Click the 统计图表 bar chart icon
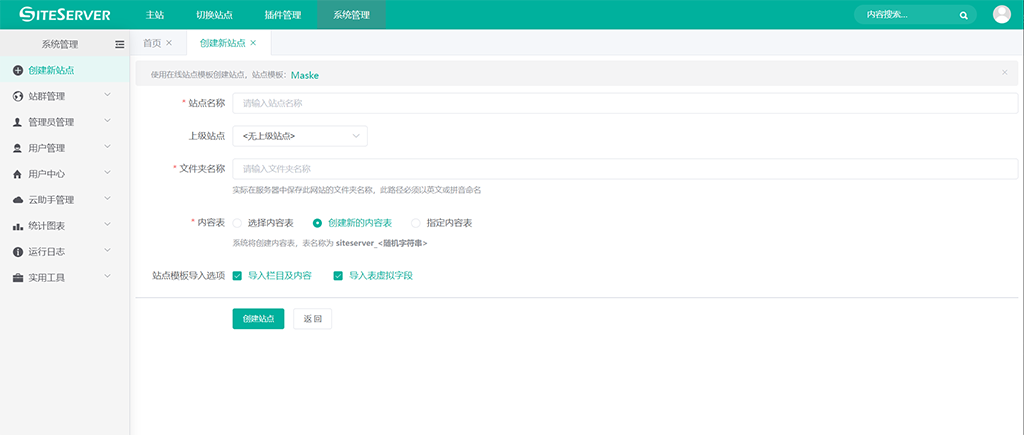 click(18, 226)
